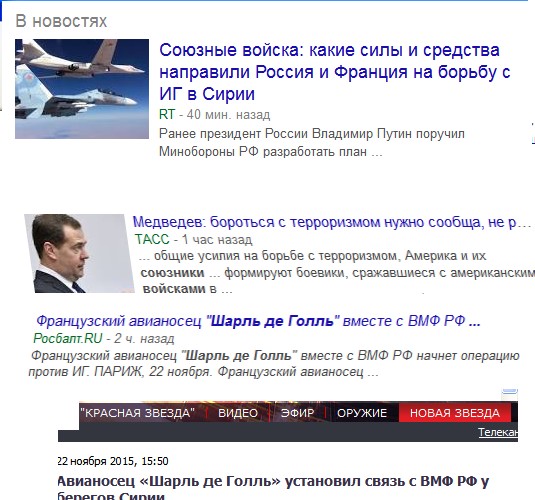Open the Росбалт.RU source link
The height and width of the screenshot is (500, 535).
68,338
